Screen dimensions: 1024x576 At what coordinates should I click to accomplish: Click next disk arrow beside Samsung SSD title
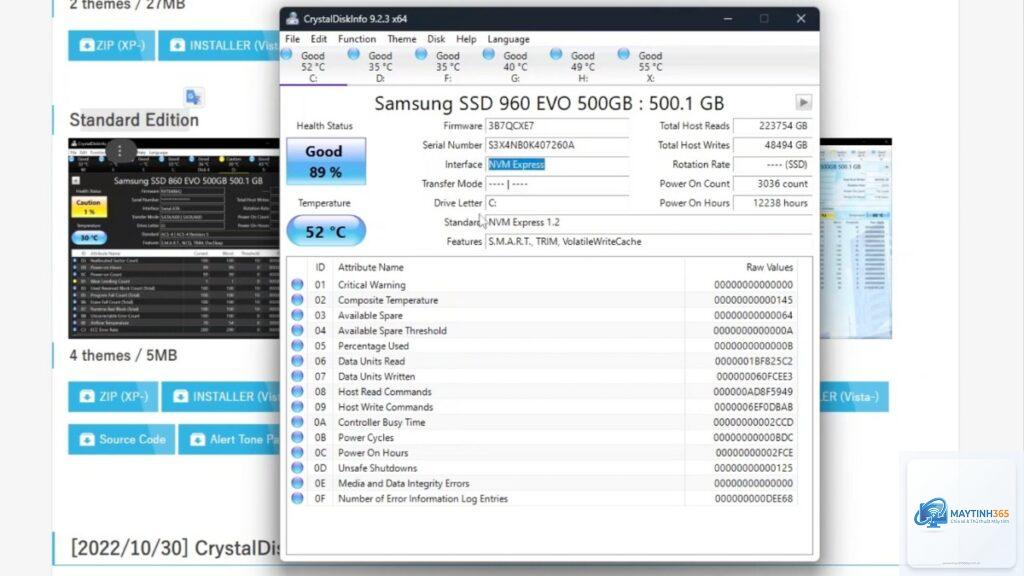pyautogui.click(x=803, y=103)
